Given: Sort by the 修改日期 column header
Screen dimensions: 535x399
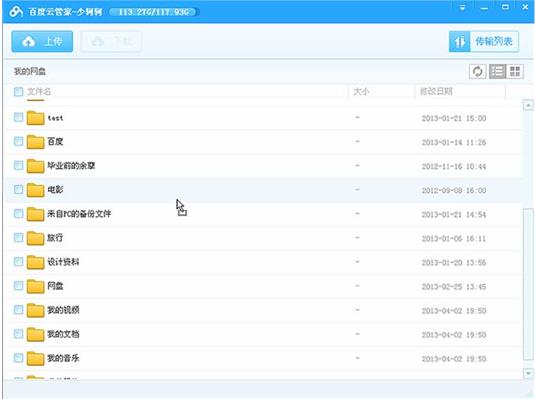Looking at the screenshot, I should [x=436, y=91].
